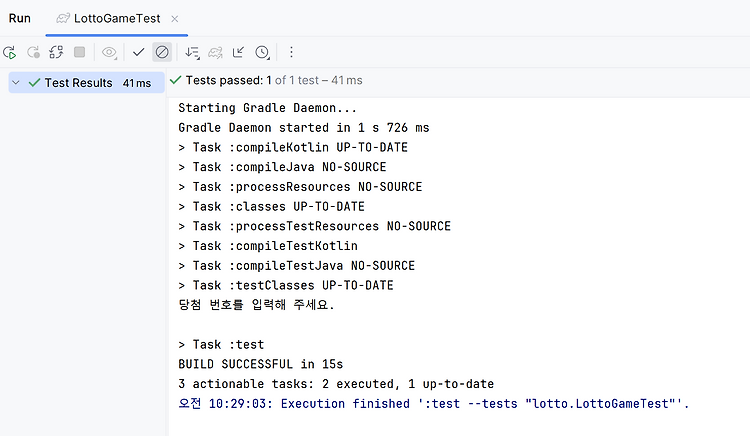This screenshot has width=750, height=436.
Task: Click the Run tool window label
Action: click(20, 18)
